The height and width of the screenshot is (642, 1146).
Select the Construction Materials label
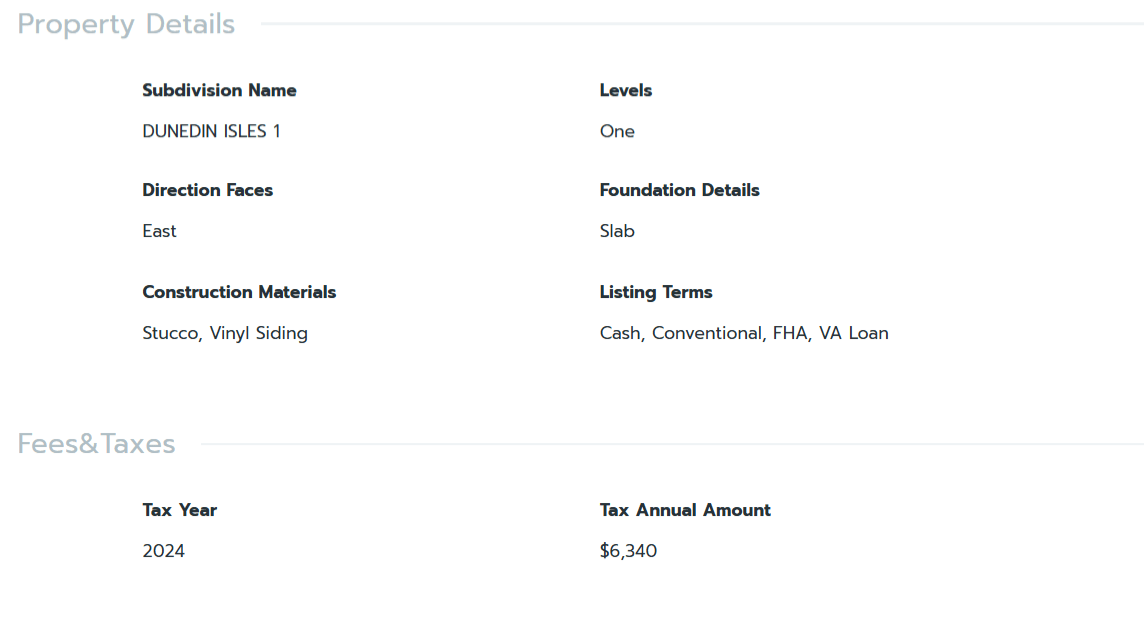coord(239,292)
